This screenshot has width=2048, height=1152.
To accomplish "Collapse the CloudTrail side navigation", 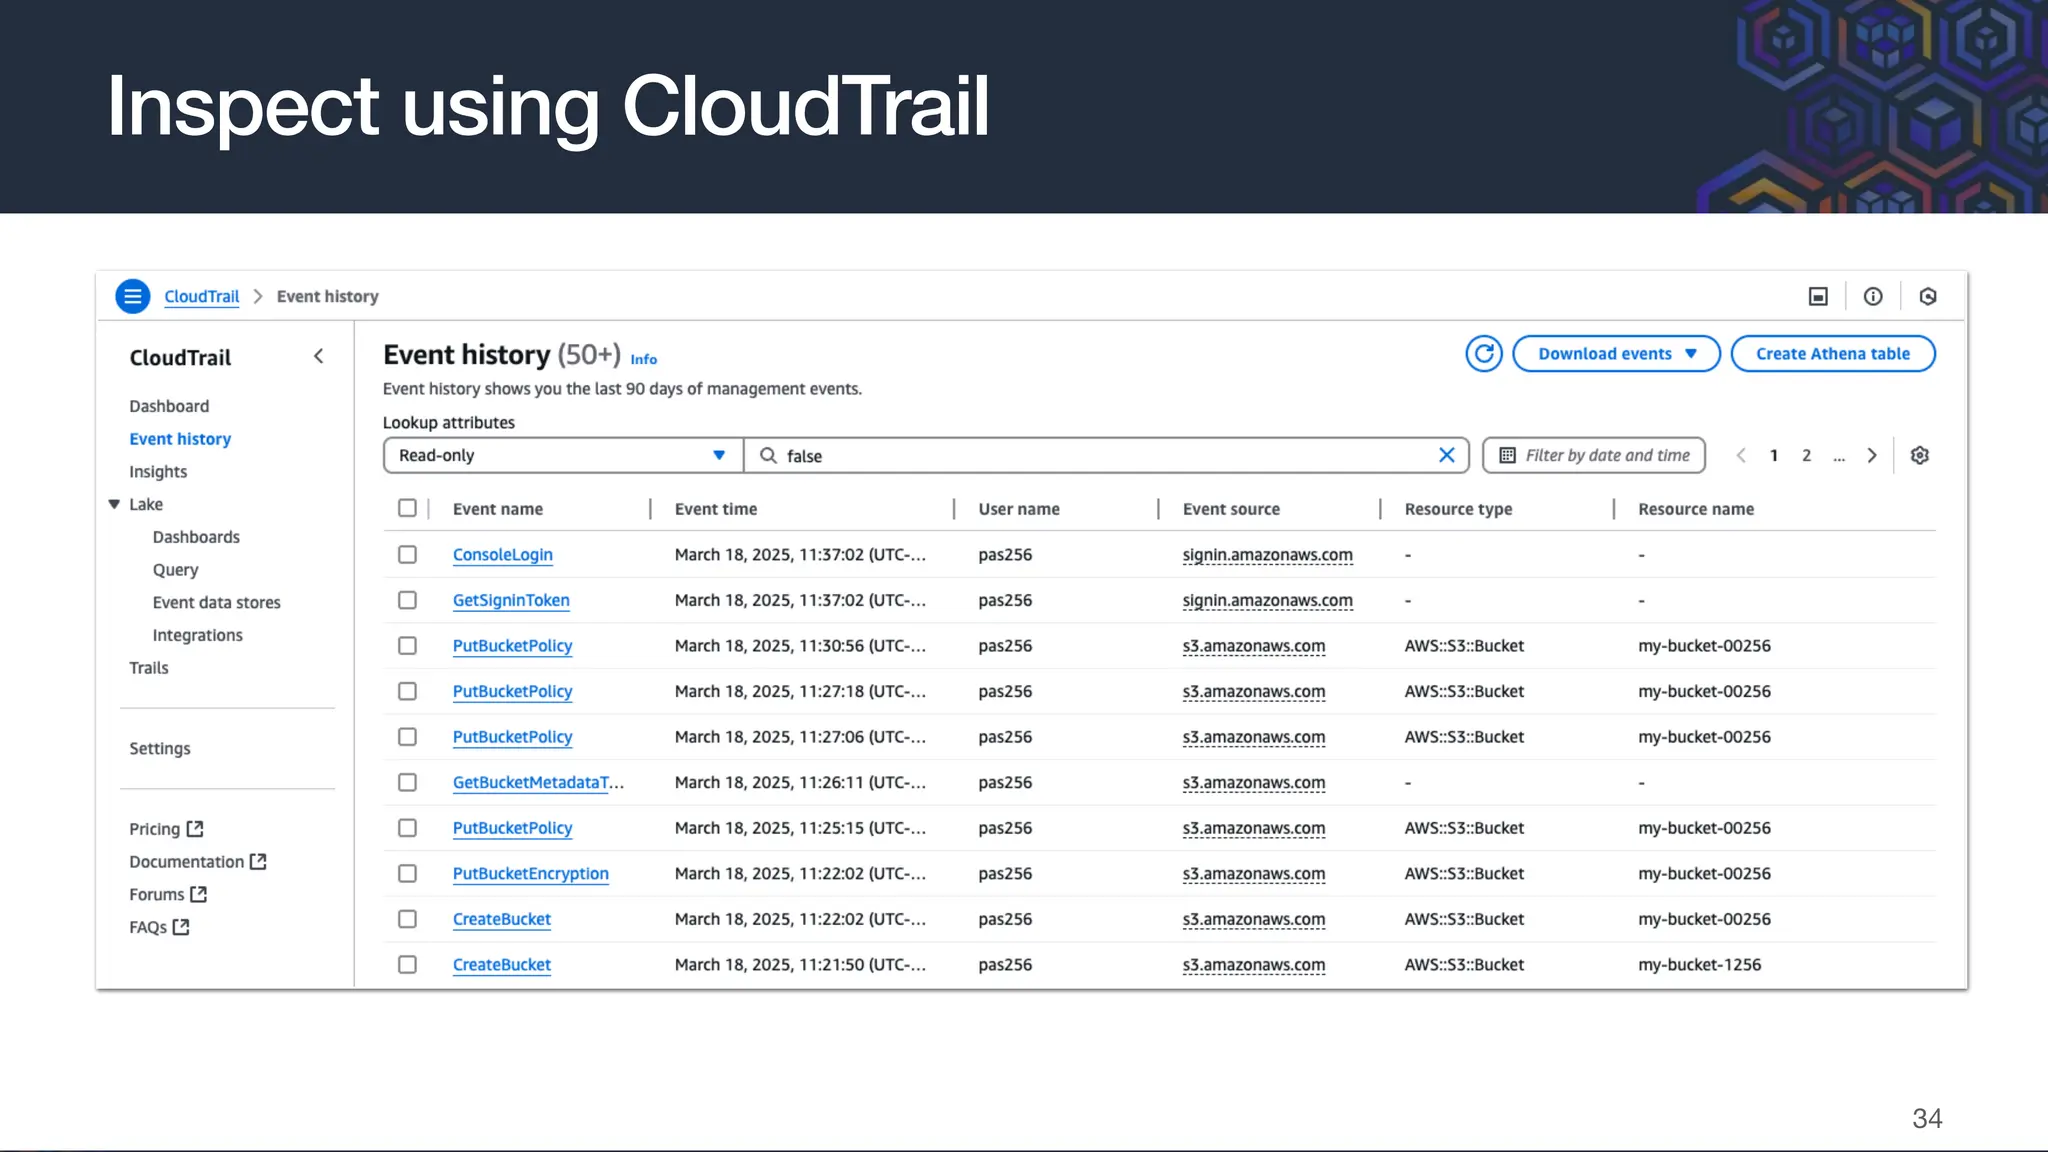I will (x=318, y=356).
